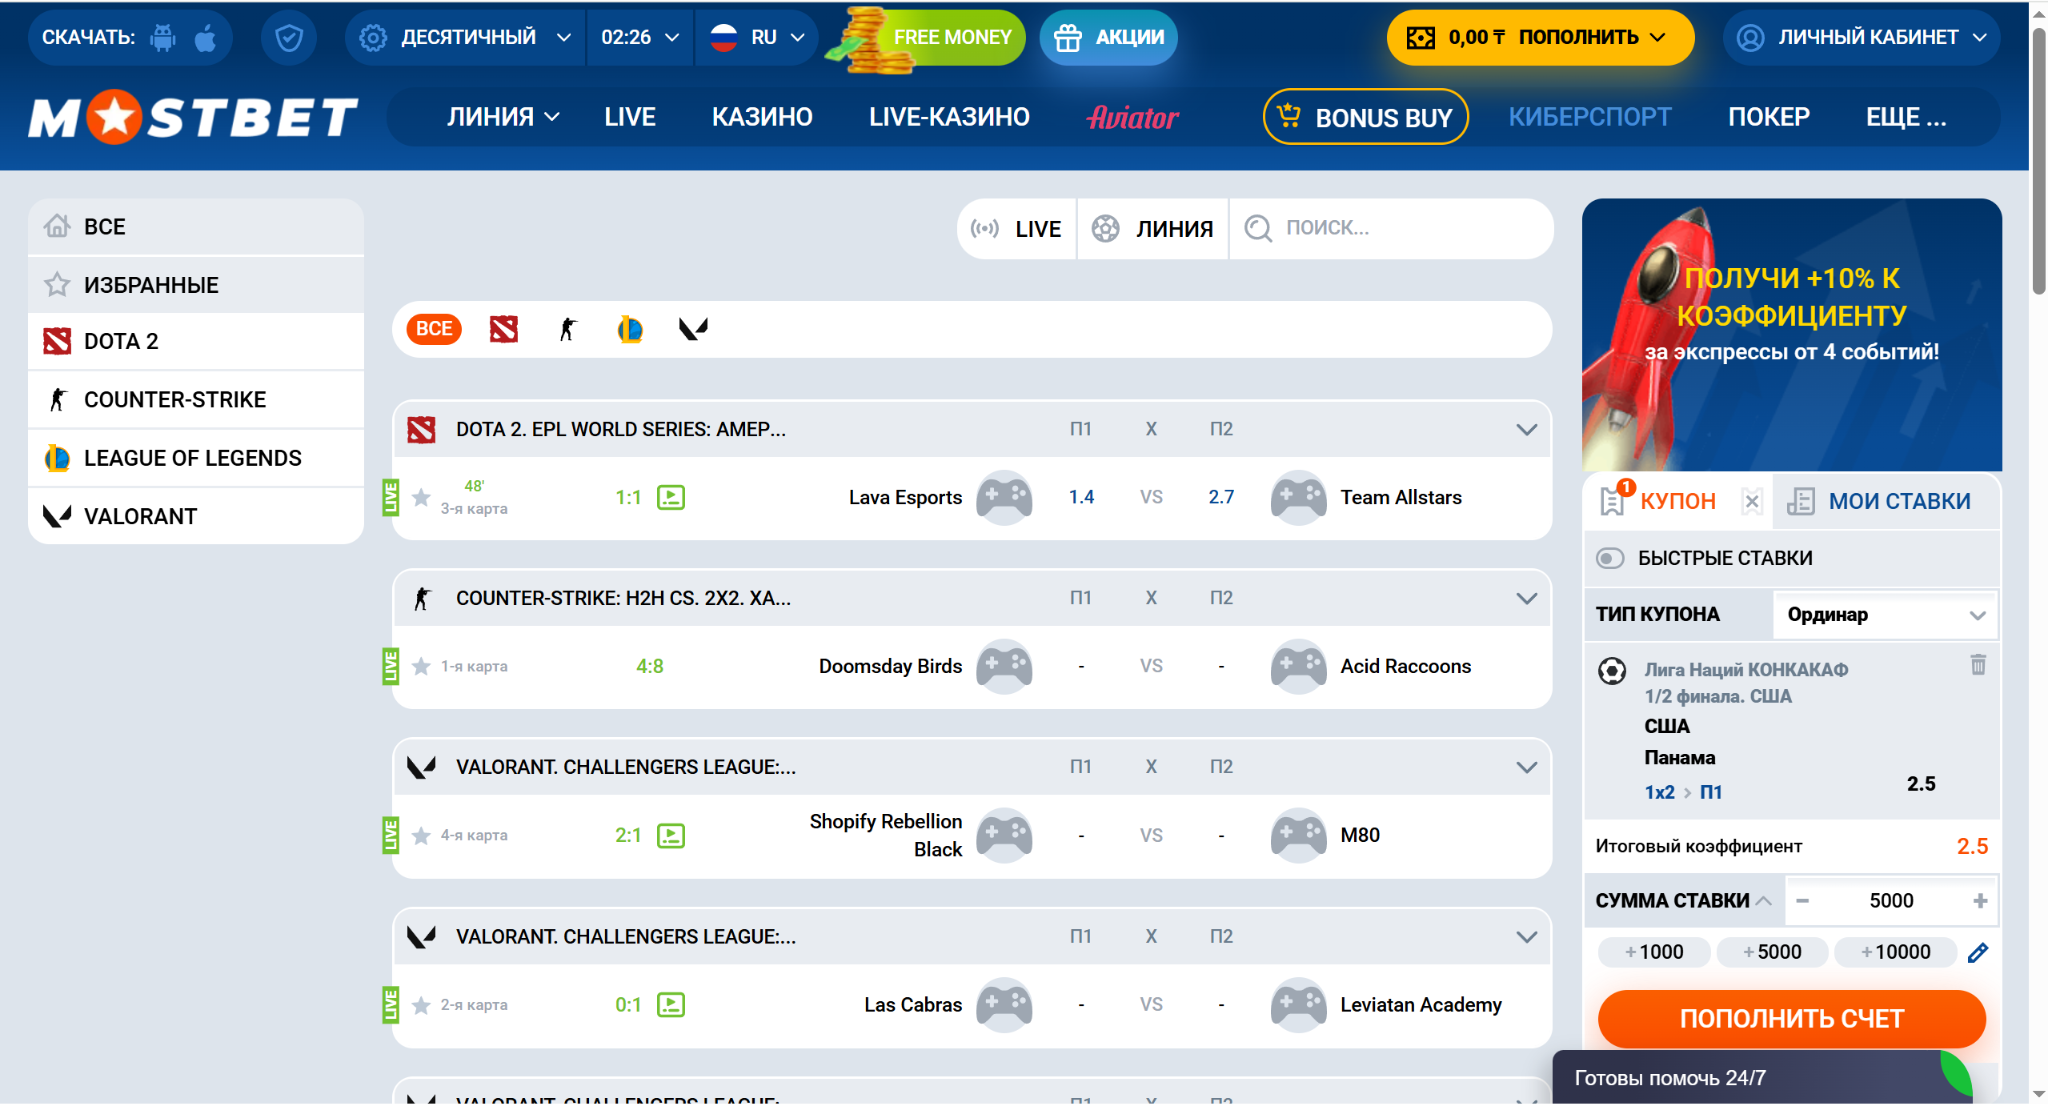The height and width of the screenshot is (1104, 2048).
Task: Collapse the Counter-Strike H2H CS section
Action: [1526, 598]
